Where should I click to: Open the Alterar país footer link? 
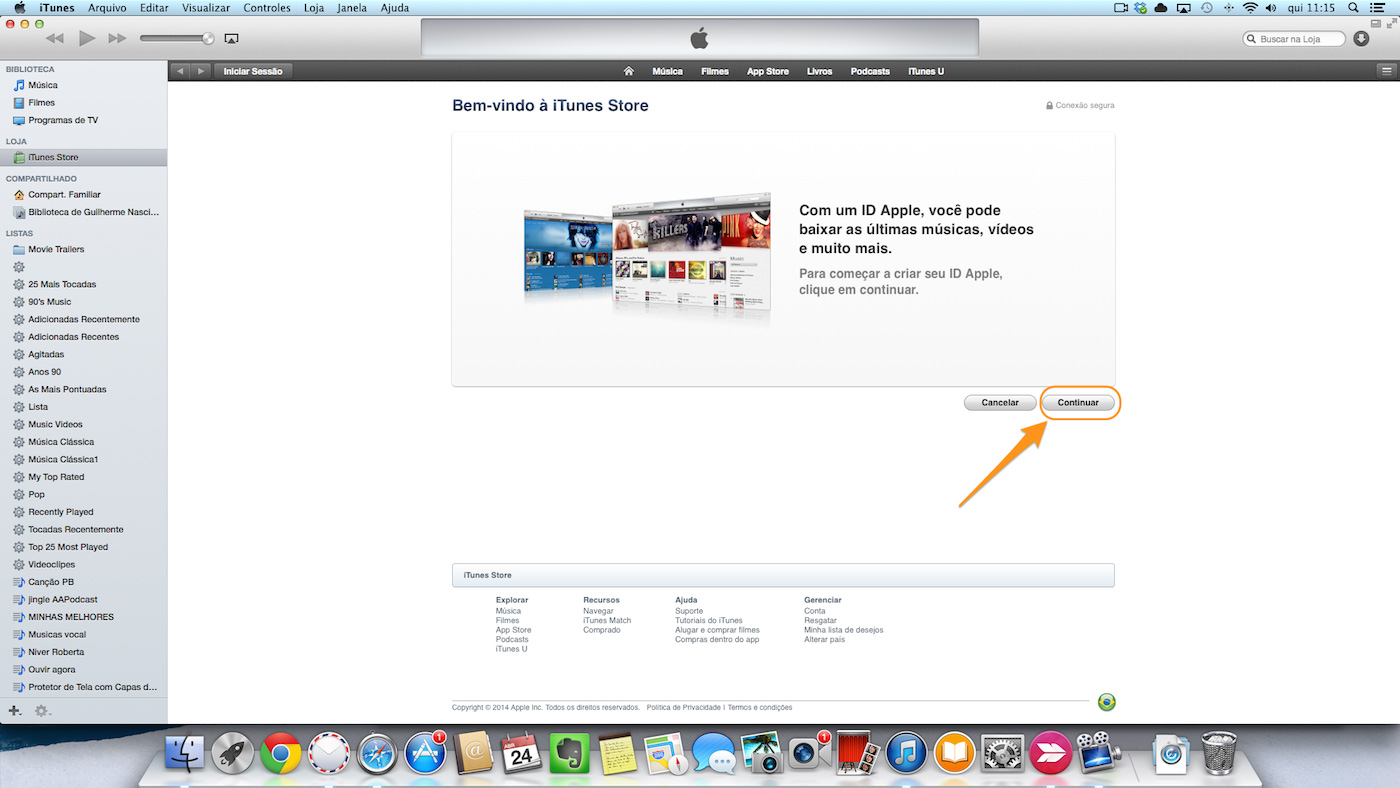[824, 639]
